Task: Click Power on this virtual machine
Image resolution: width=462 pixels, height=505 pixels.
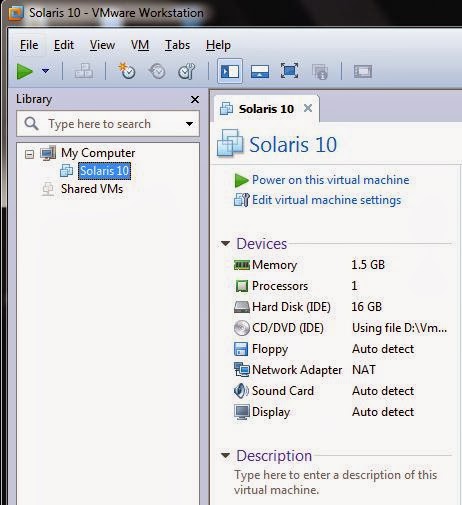Action: (x=330, y=180)
